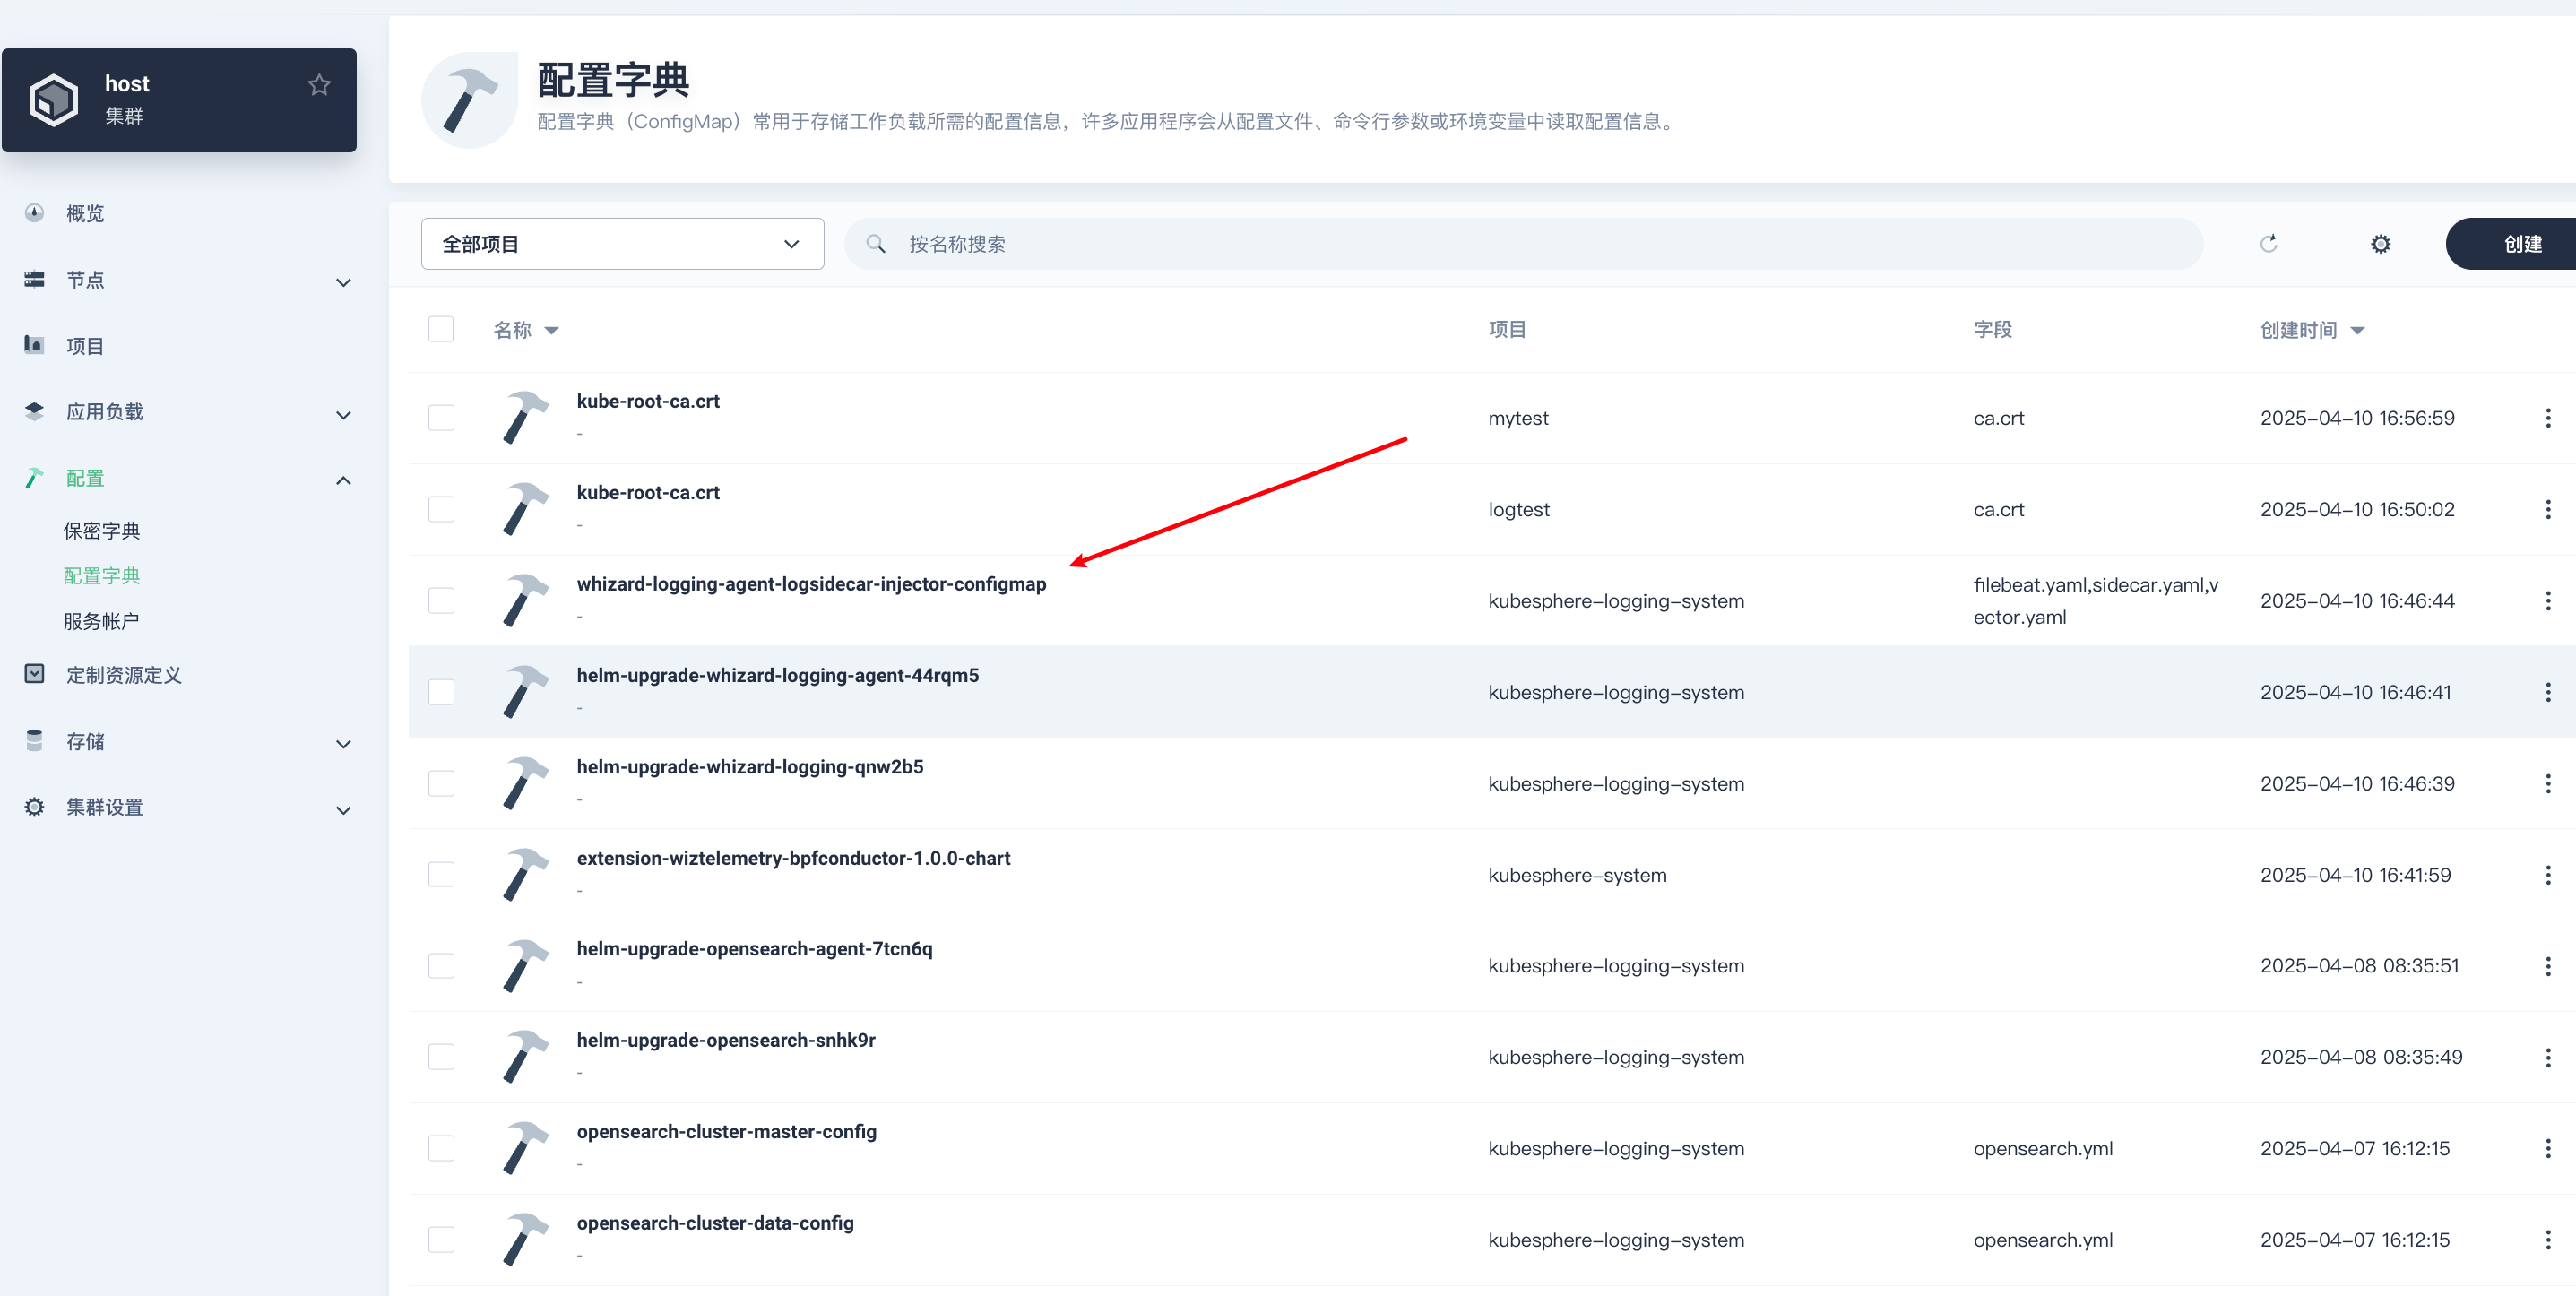Expand the 应用负载 sidebar section
The width and height of the screenshot is (2576, 1296).
(343, 415)
